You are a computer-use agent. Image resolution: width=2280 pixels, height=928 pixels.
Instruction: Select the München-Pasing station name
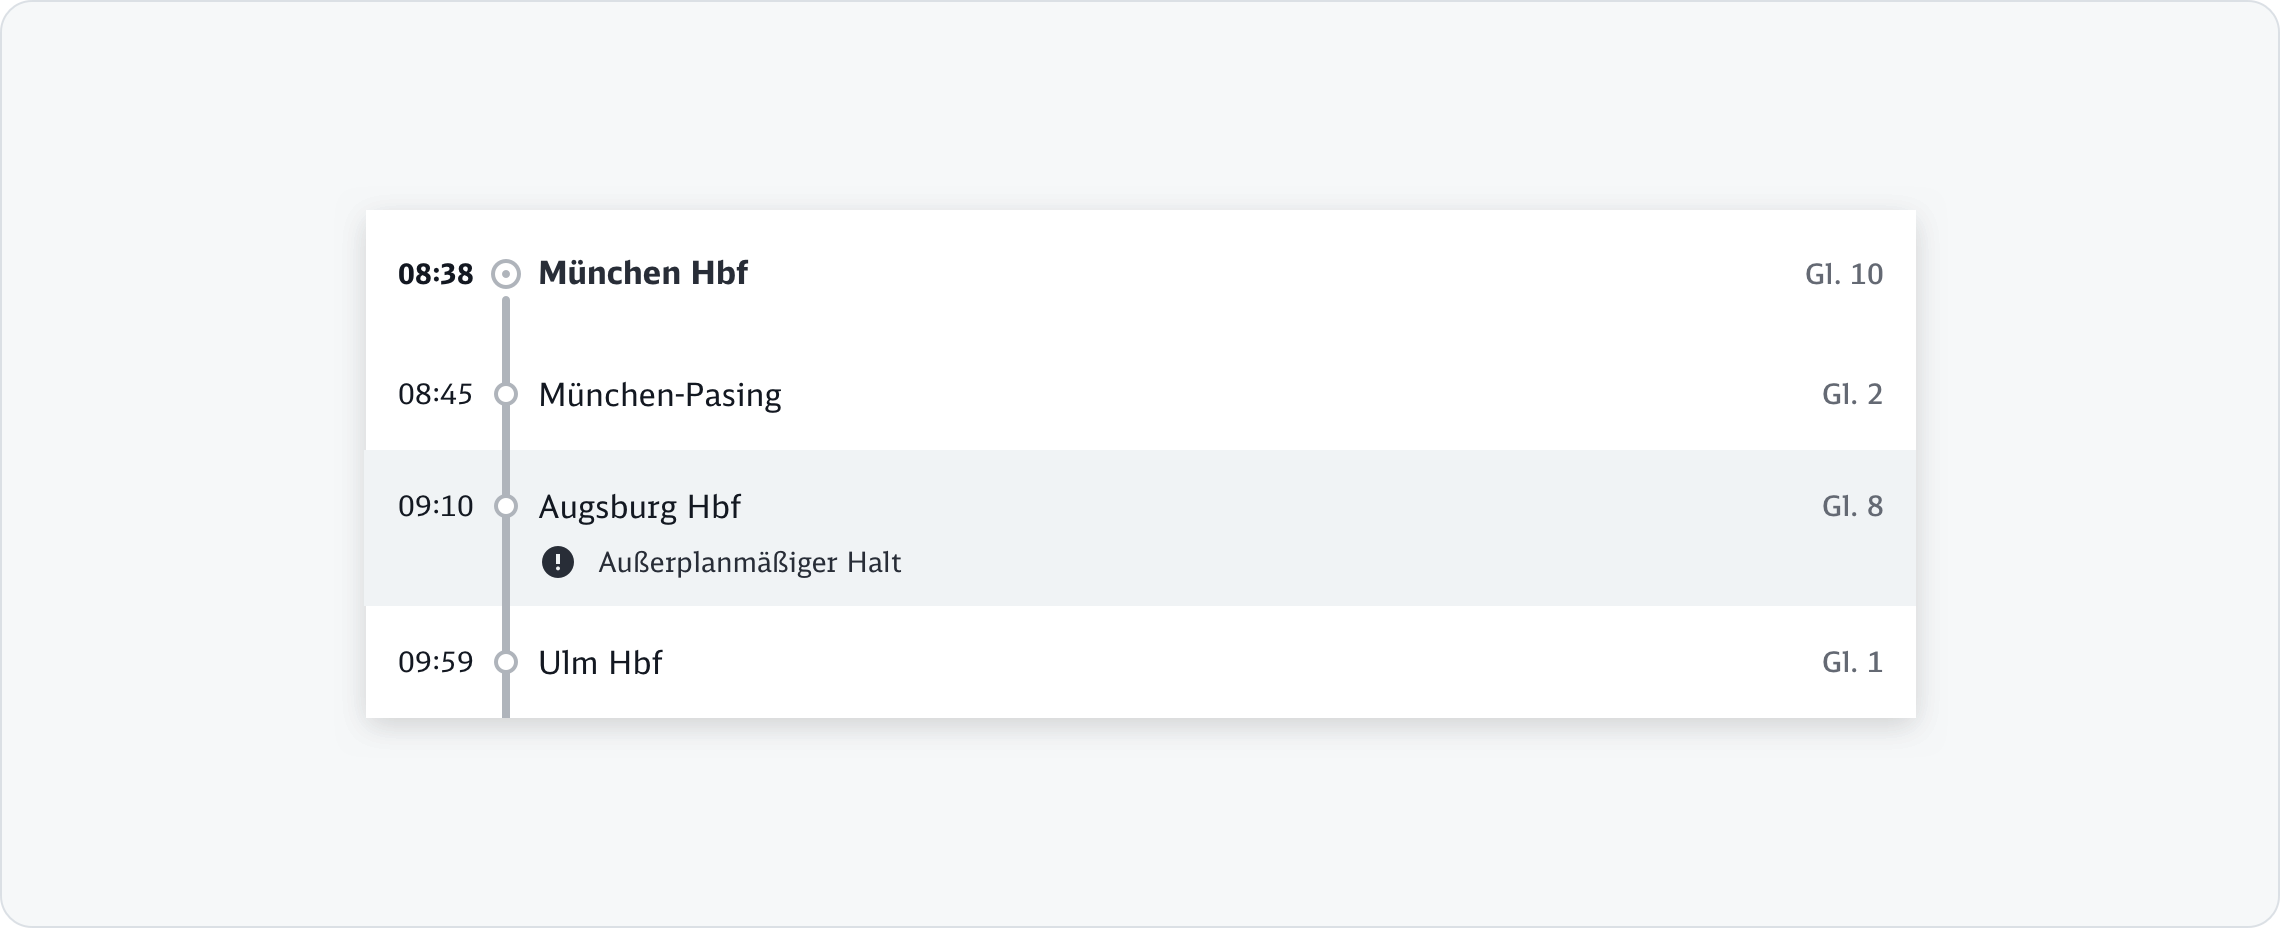pyautogui.click(x=659, y=395)
